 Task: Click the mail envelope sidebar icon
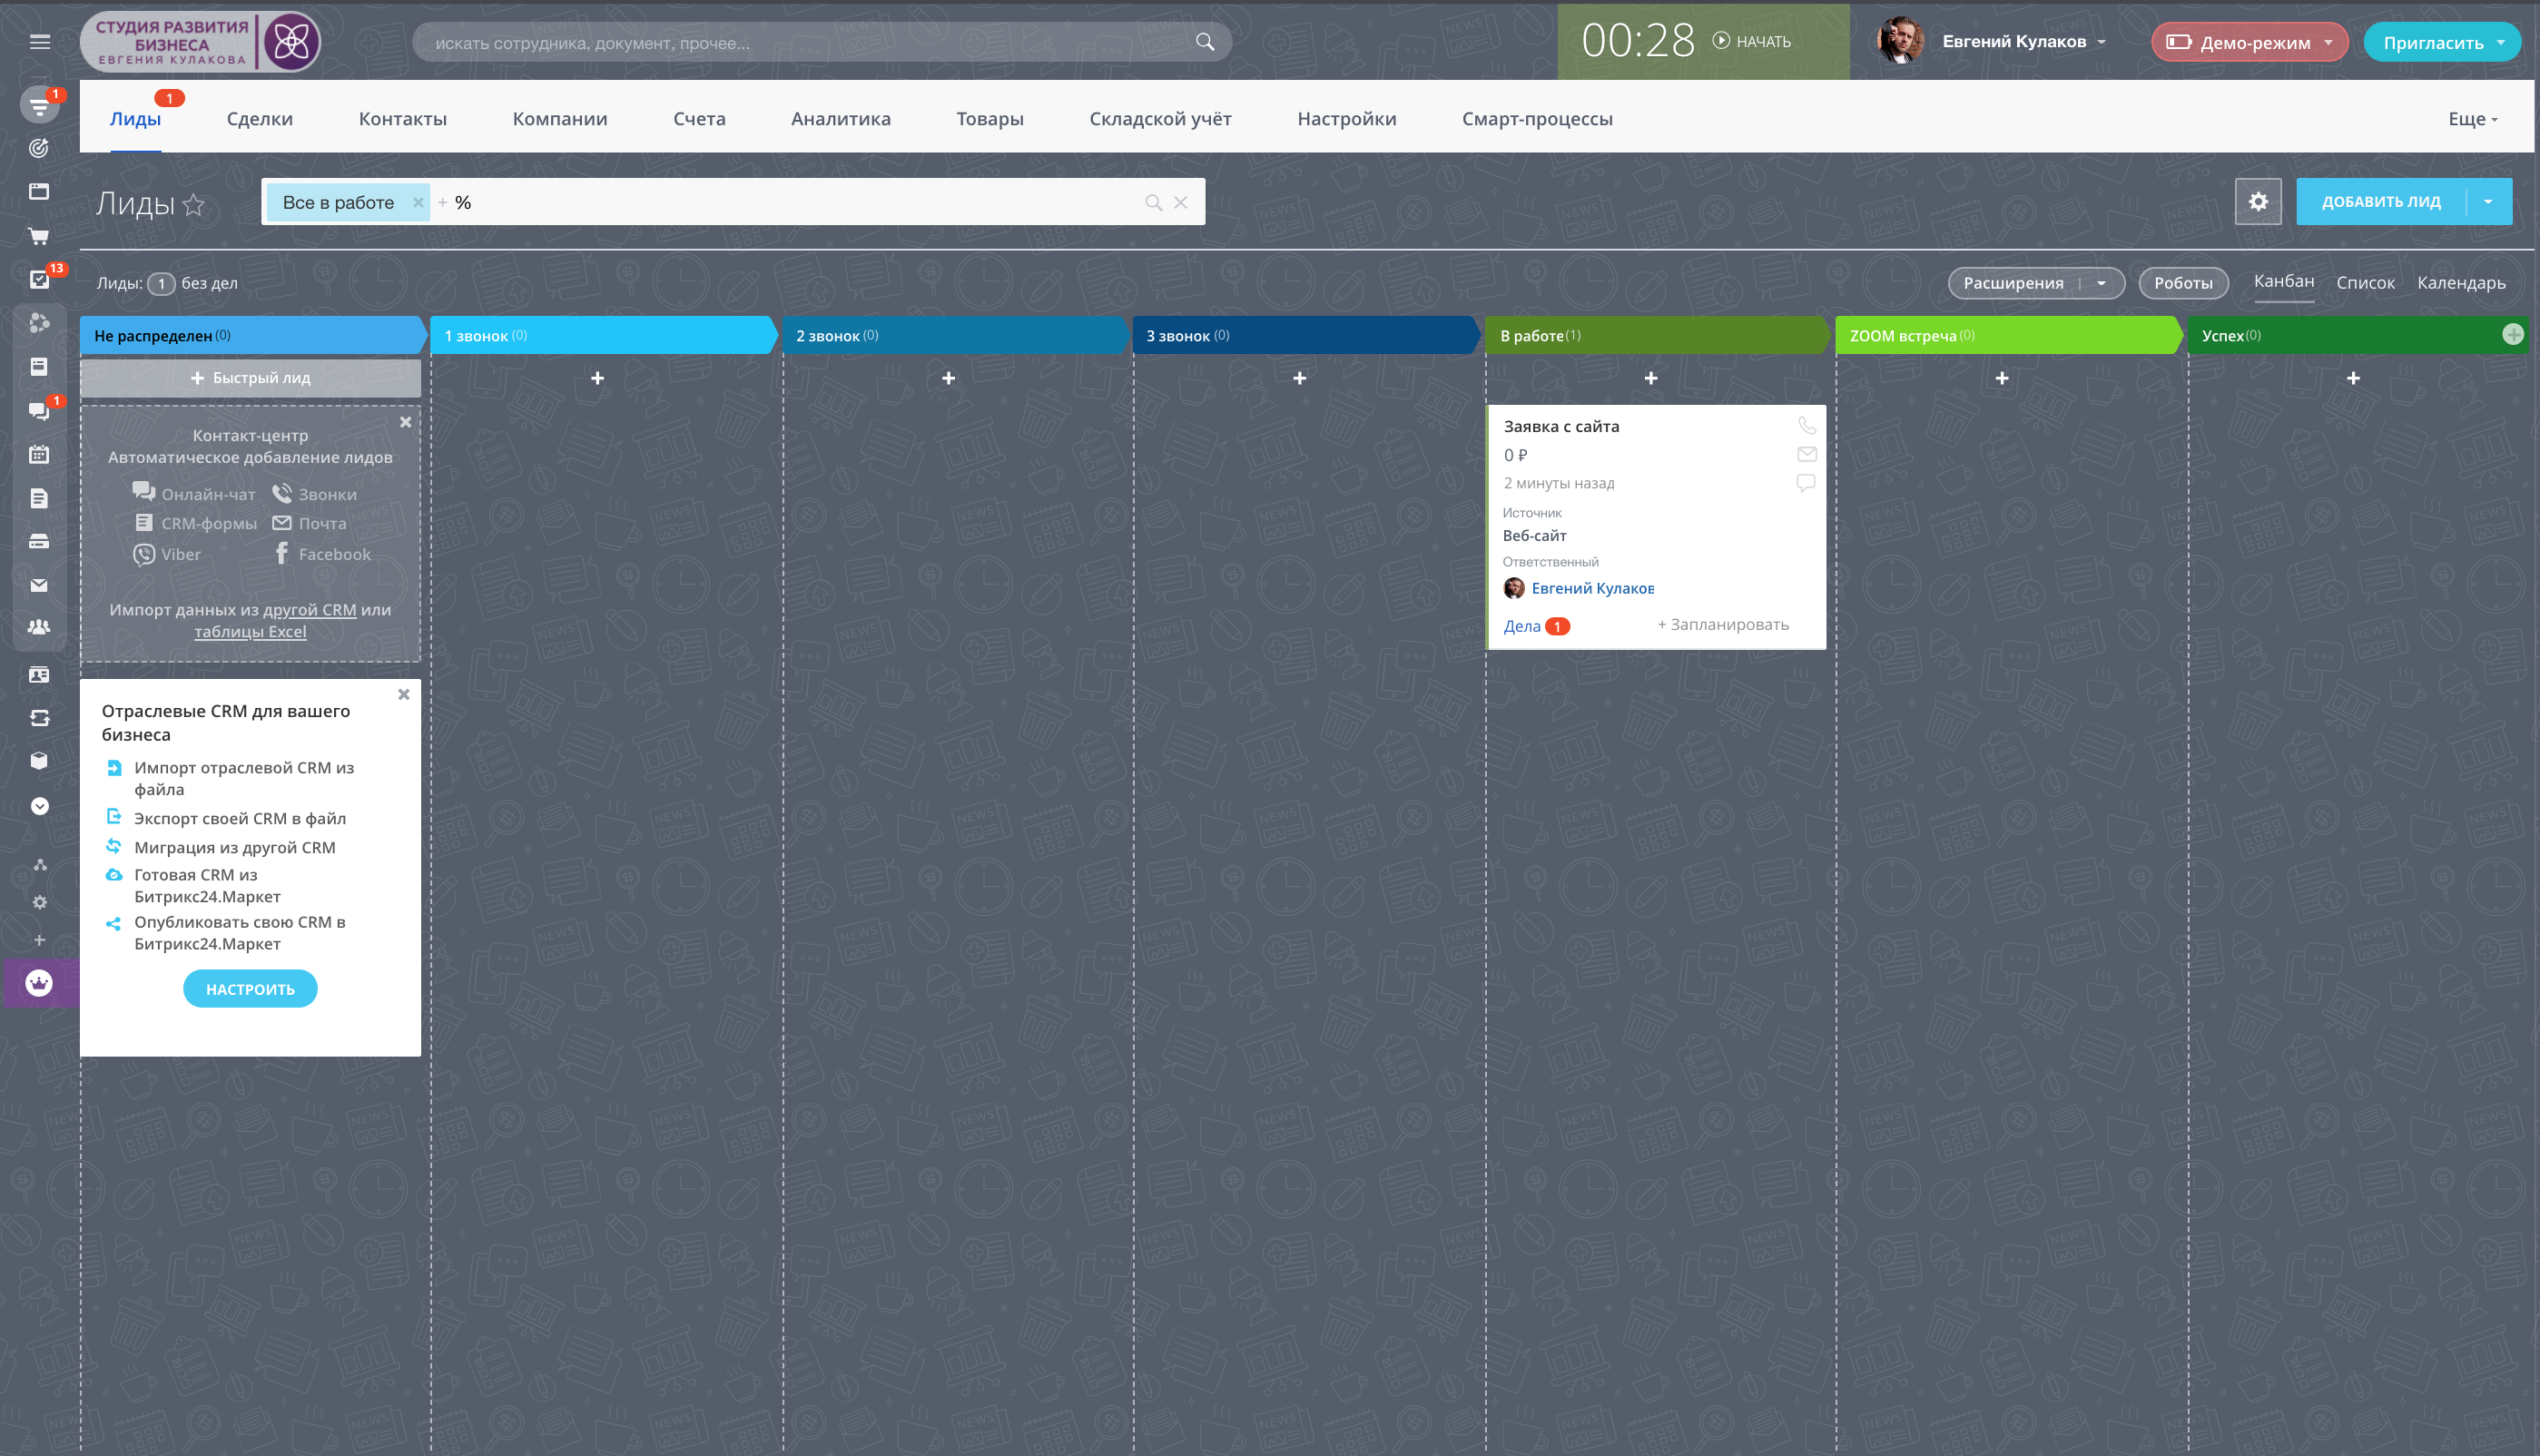coord(39,585)
